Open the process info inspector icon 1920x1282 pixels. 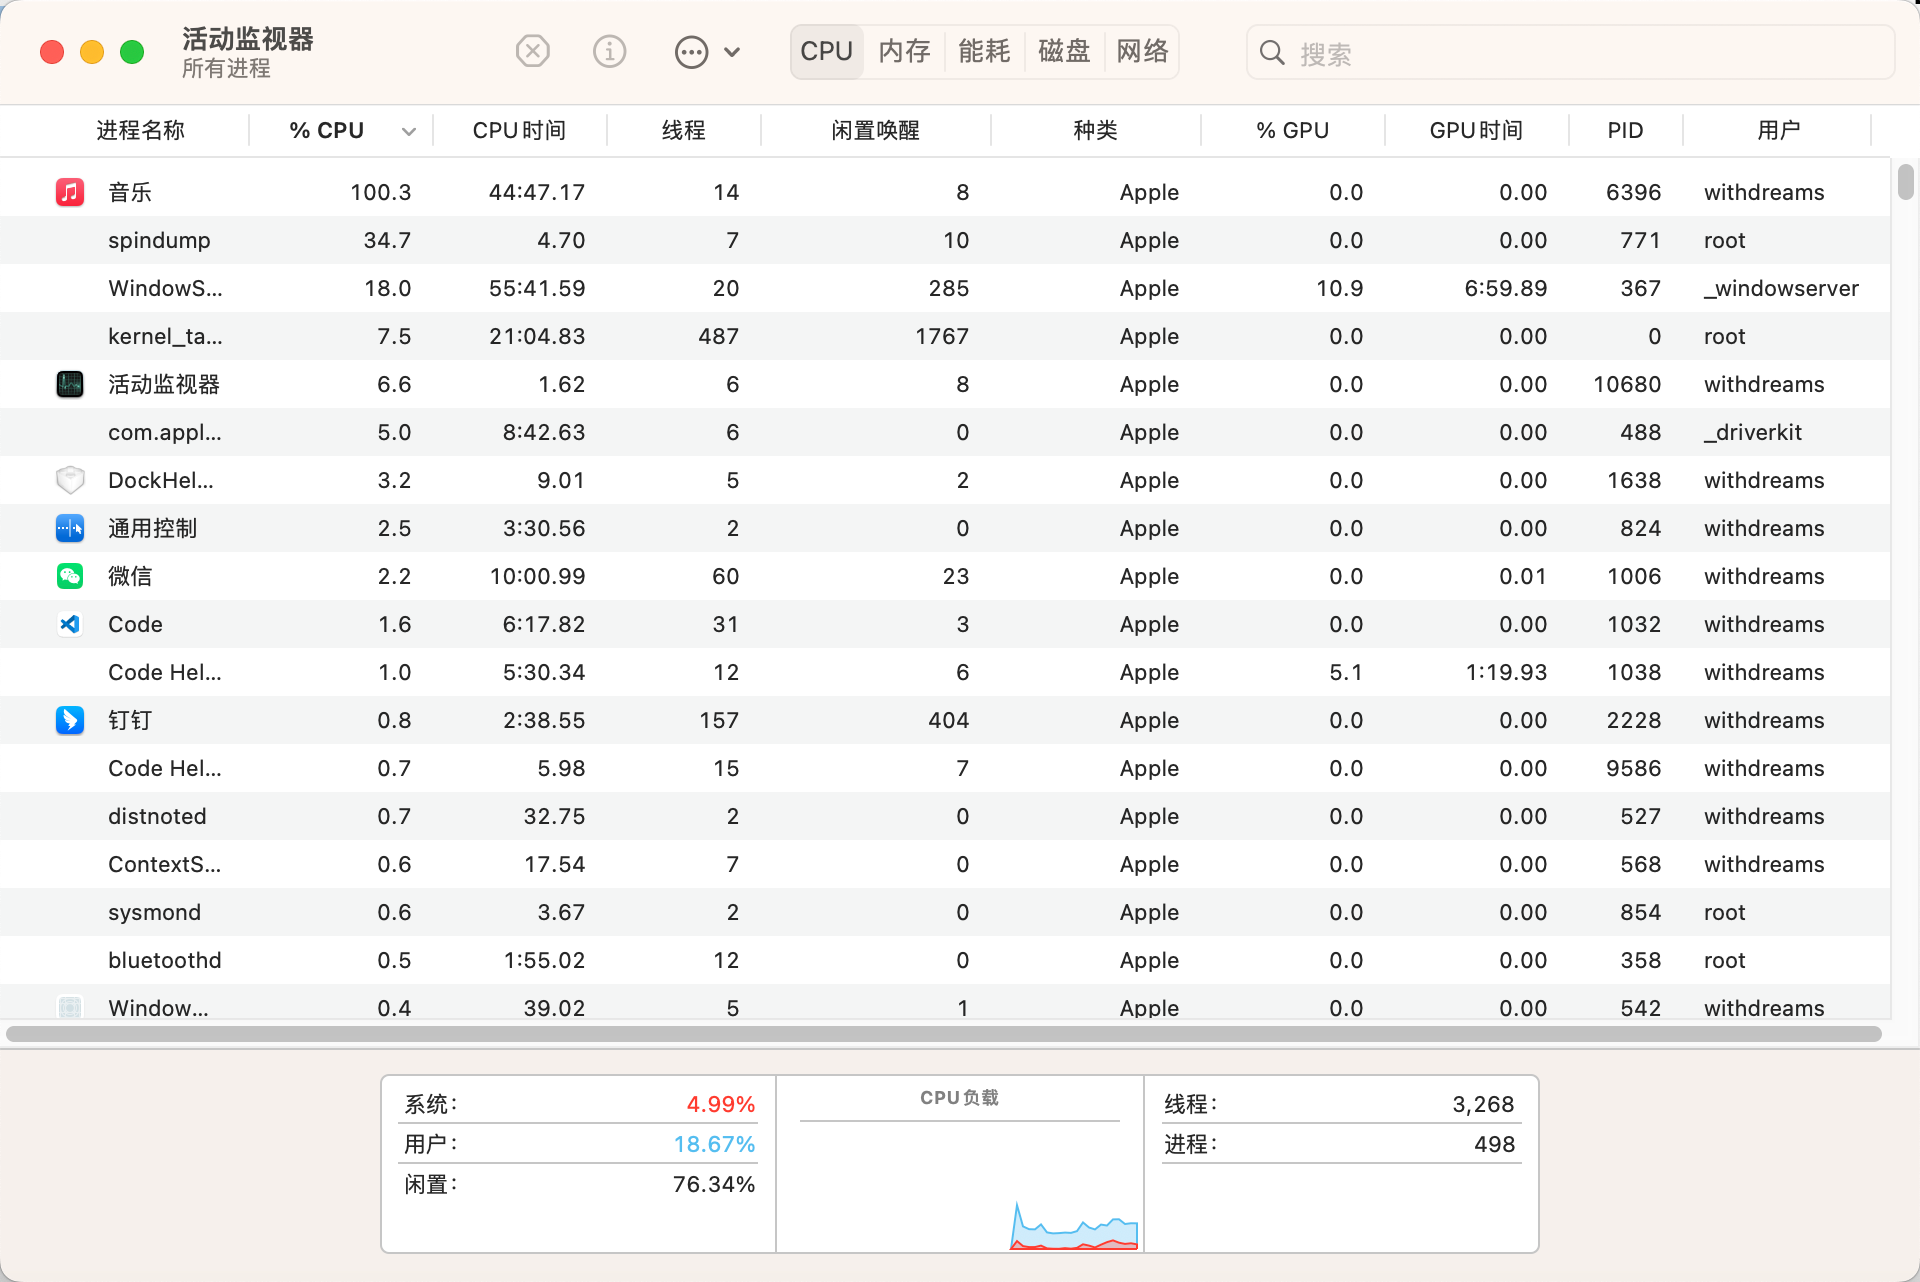coord(609,51)
